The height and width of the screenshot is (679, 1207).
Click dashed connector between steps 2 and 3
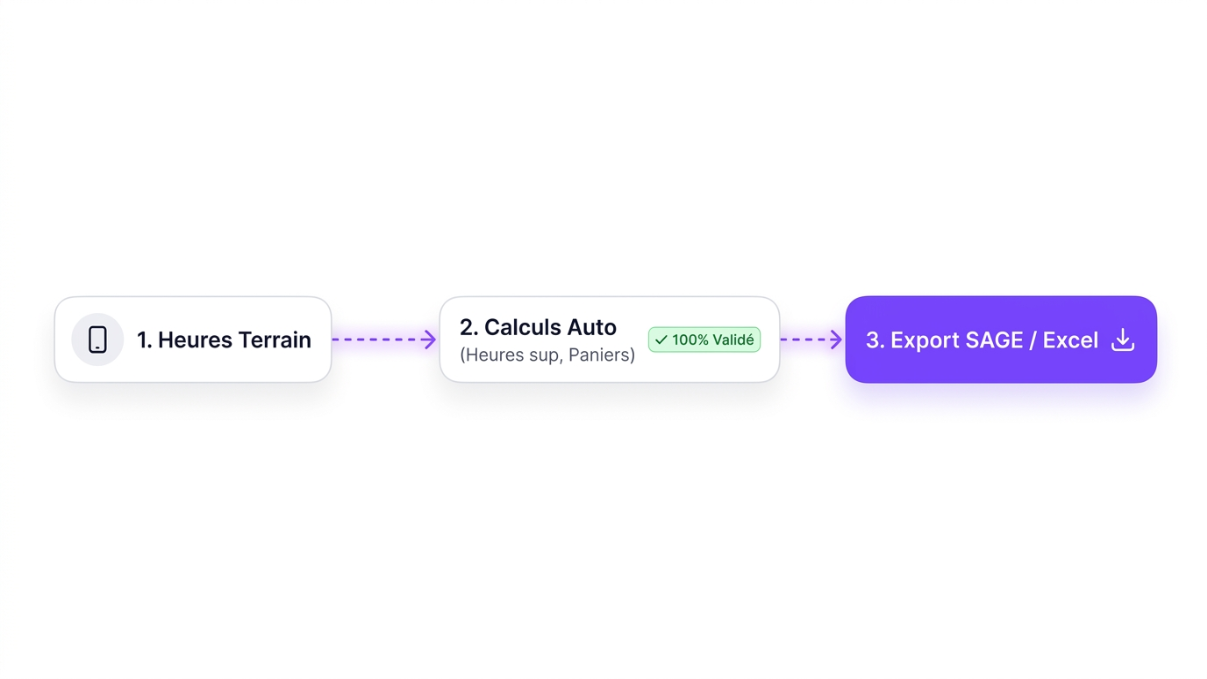click(x=812, y=340)
